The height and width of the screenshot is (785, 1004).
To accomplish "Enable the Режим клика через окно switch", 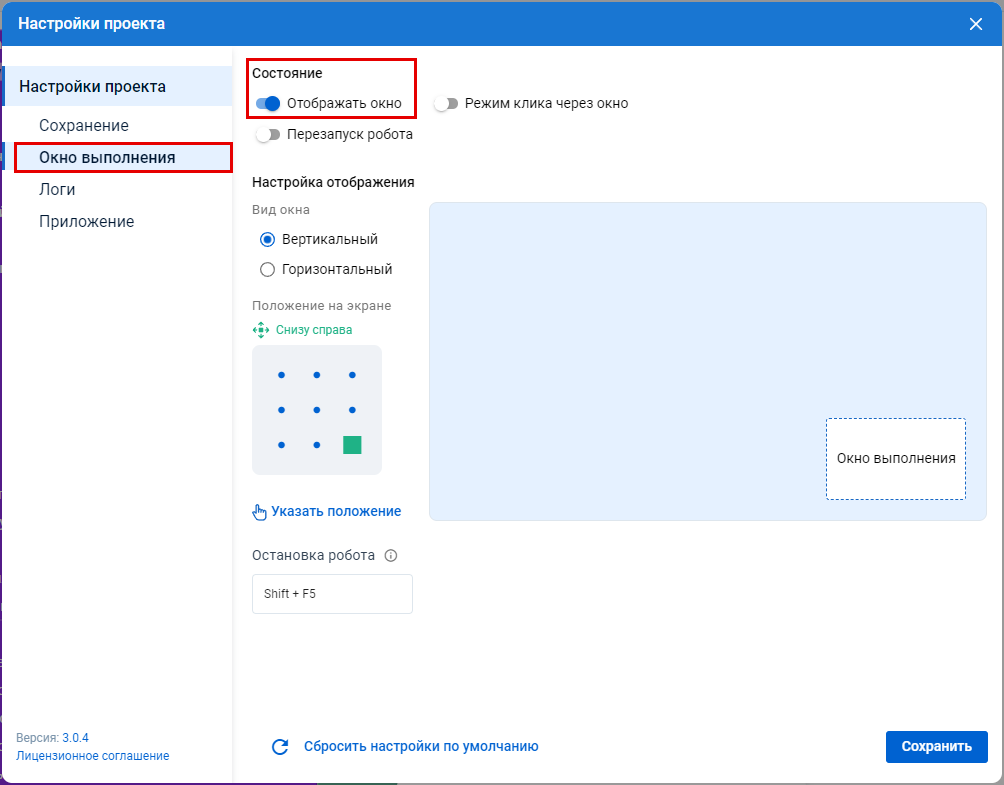I will (446, 104).
